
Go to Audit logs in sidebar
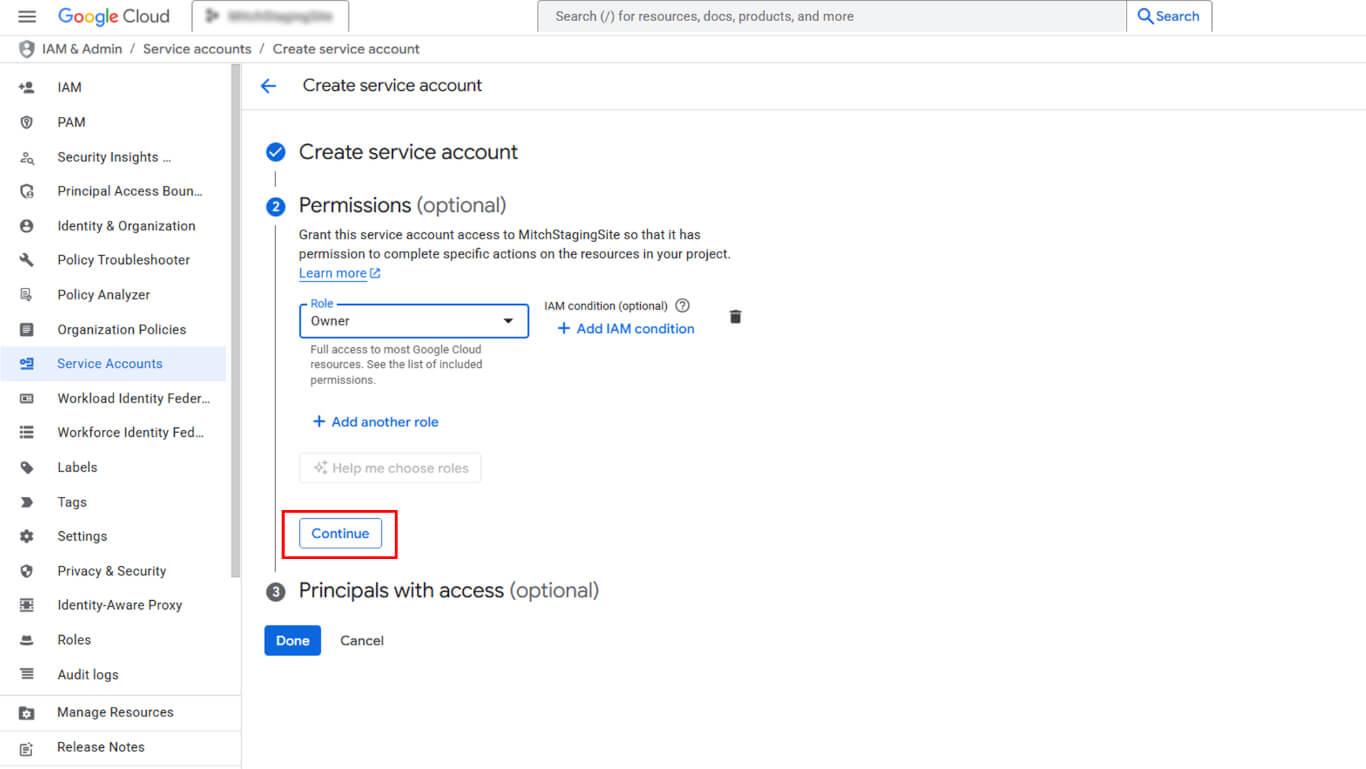pyautogui.click(x=88, y=675)
